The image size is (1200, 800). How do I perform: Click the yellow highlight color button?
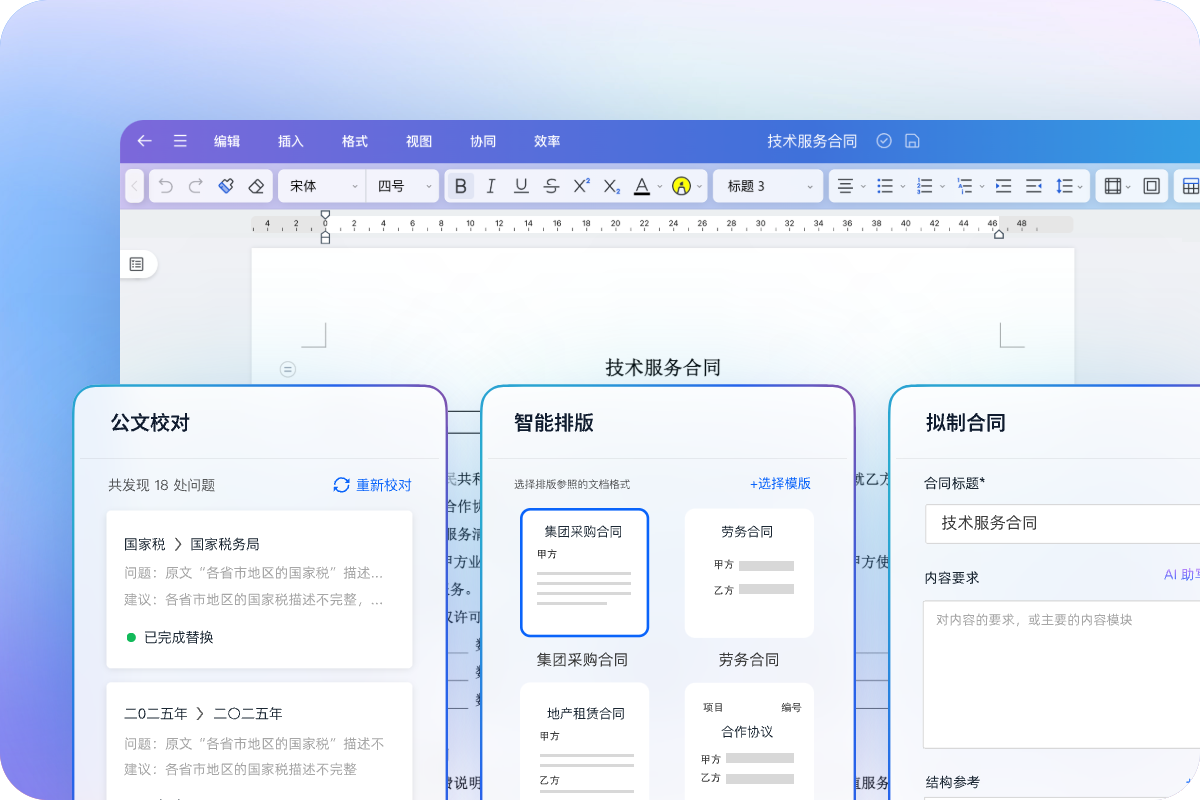click(682, 186)
